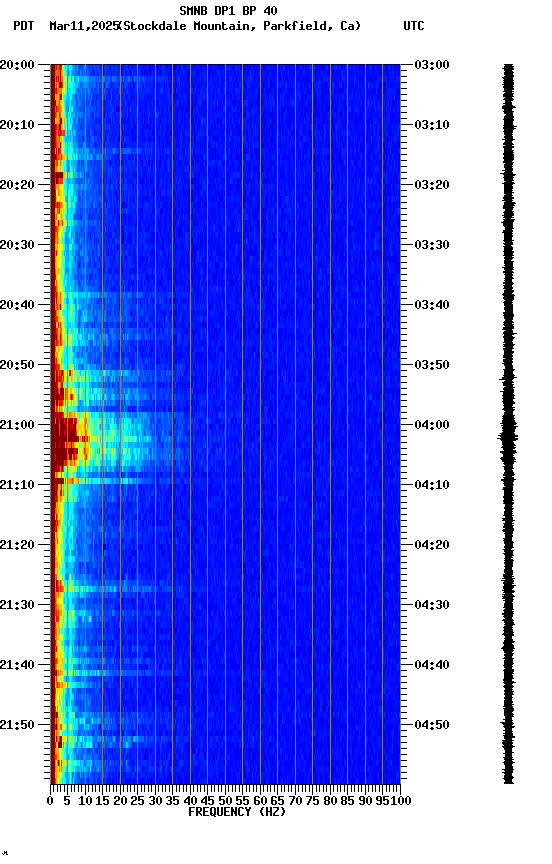Click the 04:10 UTC time label
This screenshot has height=864, width=552.
click(432, 485)
